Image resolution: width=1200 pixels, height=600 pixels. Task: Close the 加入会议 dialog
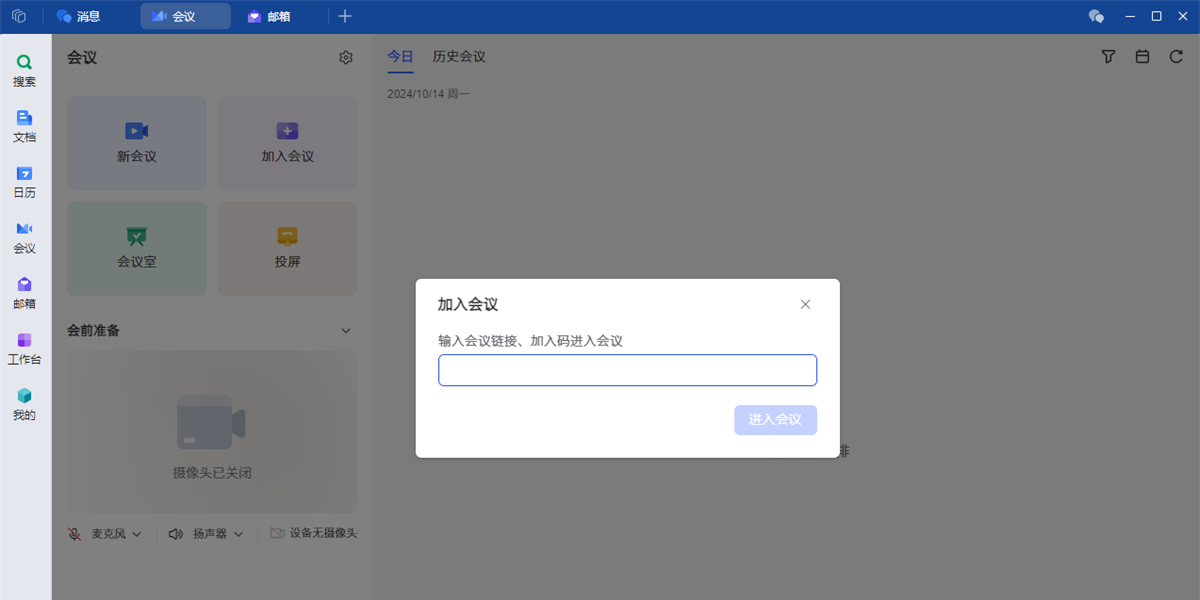[805, 305]
